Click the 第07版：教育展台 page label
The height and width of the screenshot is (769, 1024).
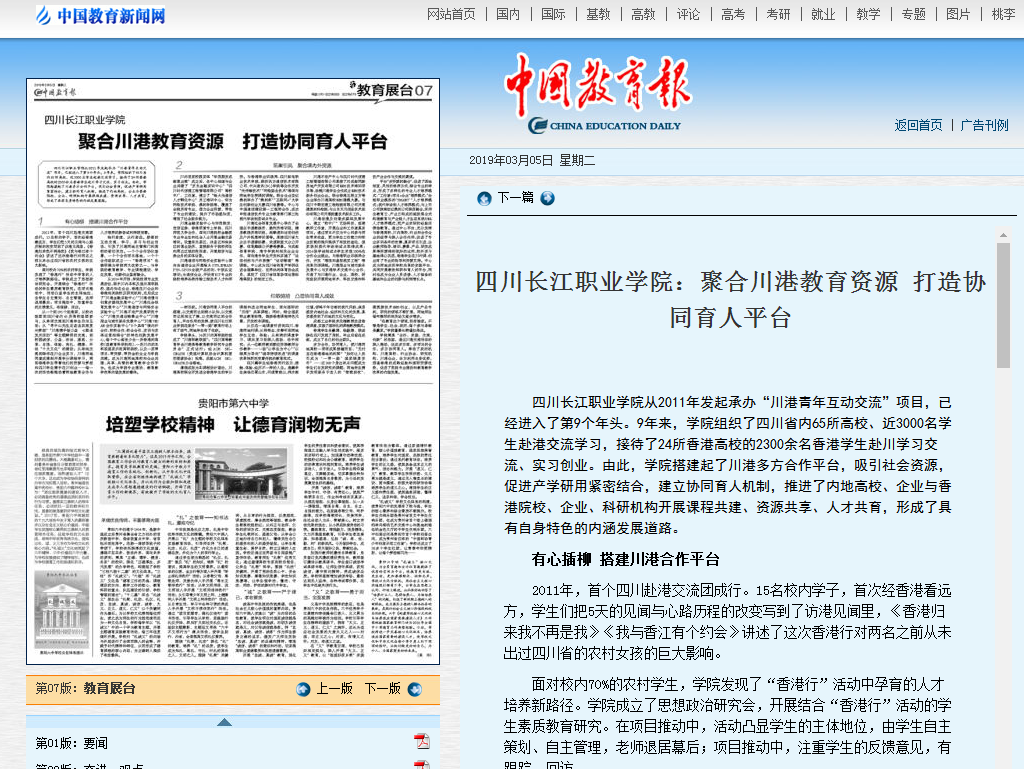click(85, 689)
